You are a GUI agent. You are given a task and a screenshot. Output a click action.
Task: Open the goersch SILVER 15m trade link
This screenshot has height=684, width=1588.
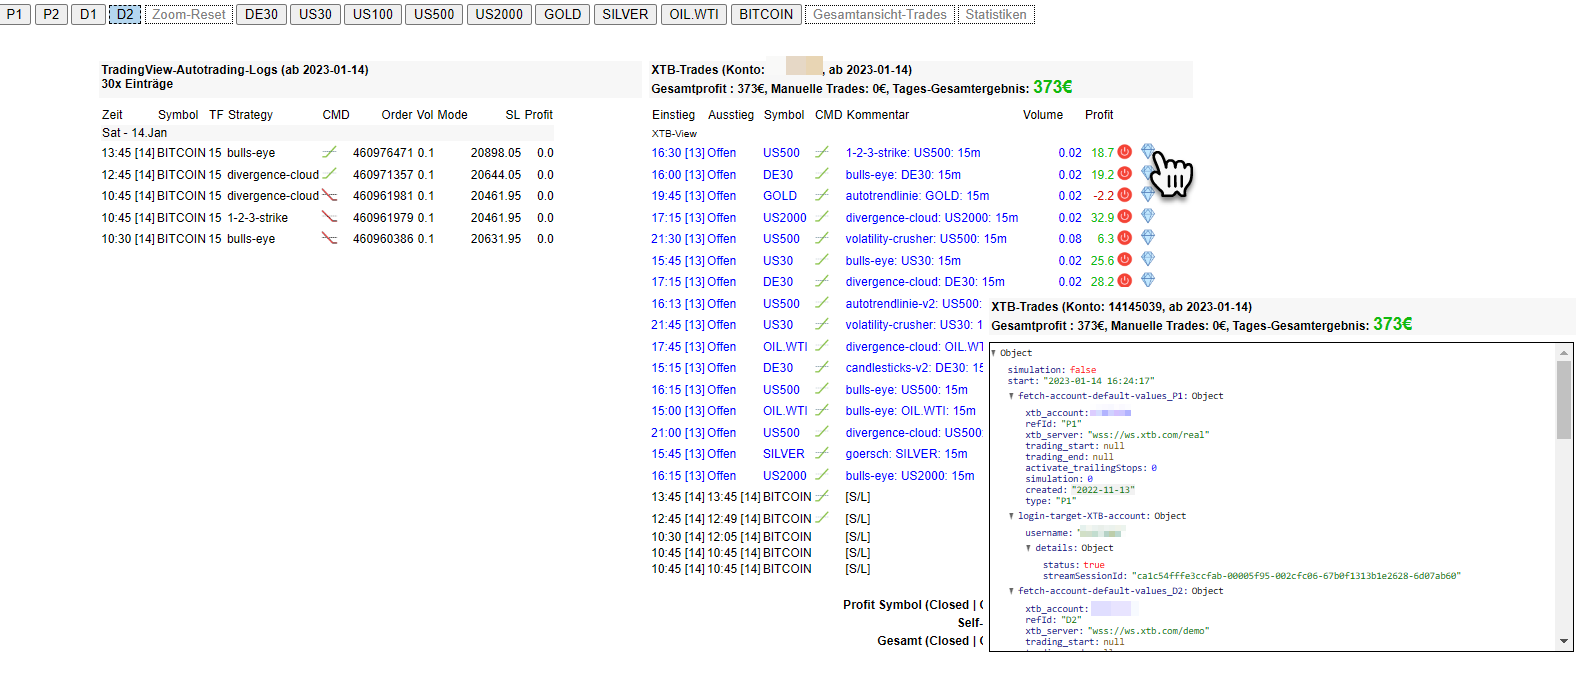906,454
